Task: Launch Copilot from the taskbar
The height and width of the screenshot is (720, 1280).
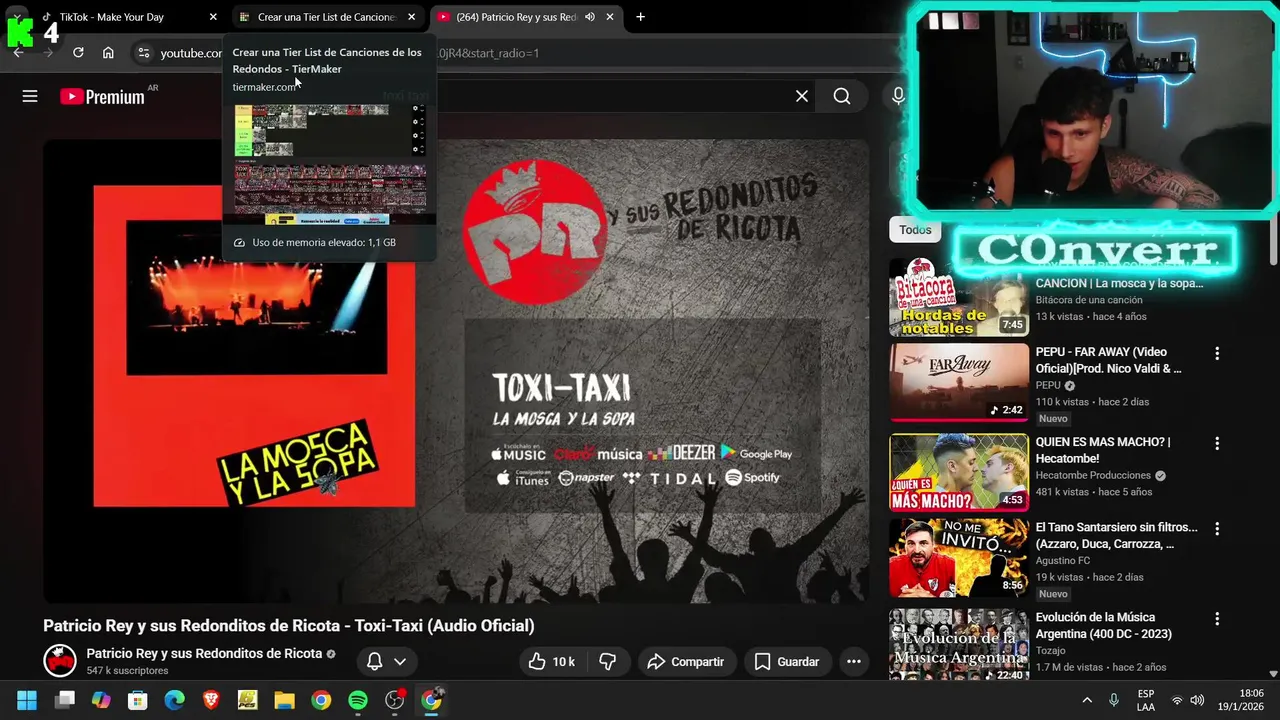Action: click(x=101, y=700)
